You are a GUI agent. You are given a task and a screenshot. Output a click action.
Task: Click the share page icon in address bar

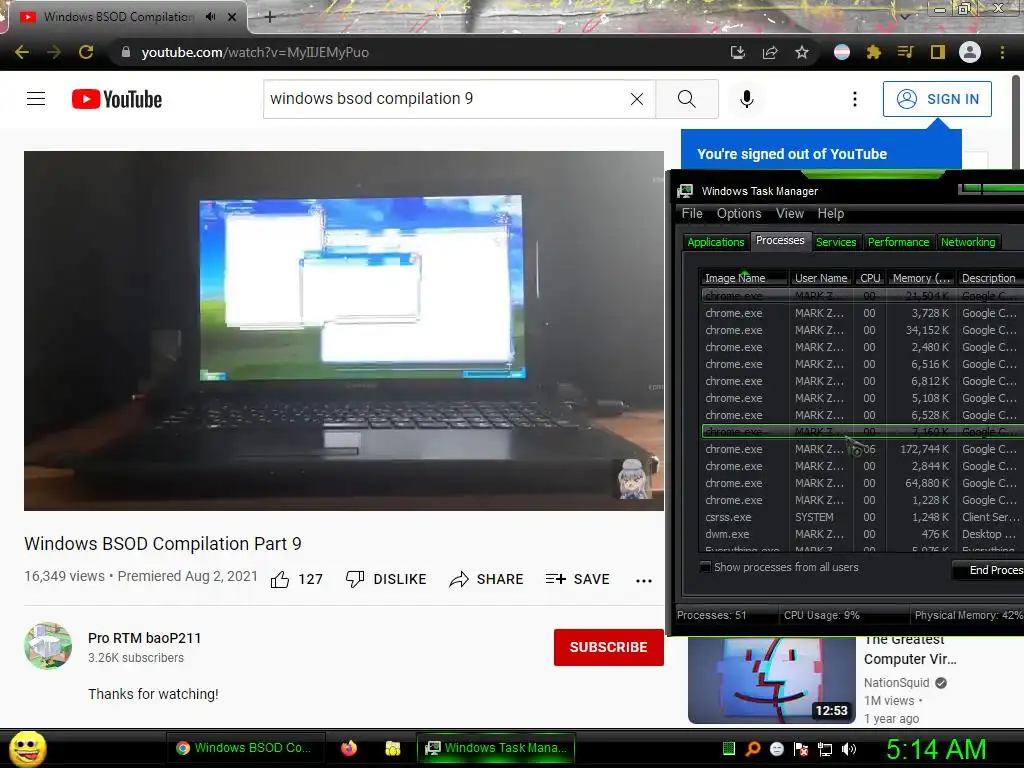point(770,52)
